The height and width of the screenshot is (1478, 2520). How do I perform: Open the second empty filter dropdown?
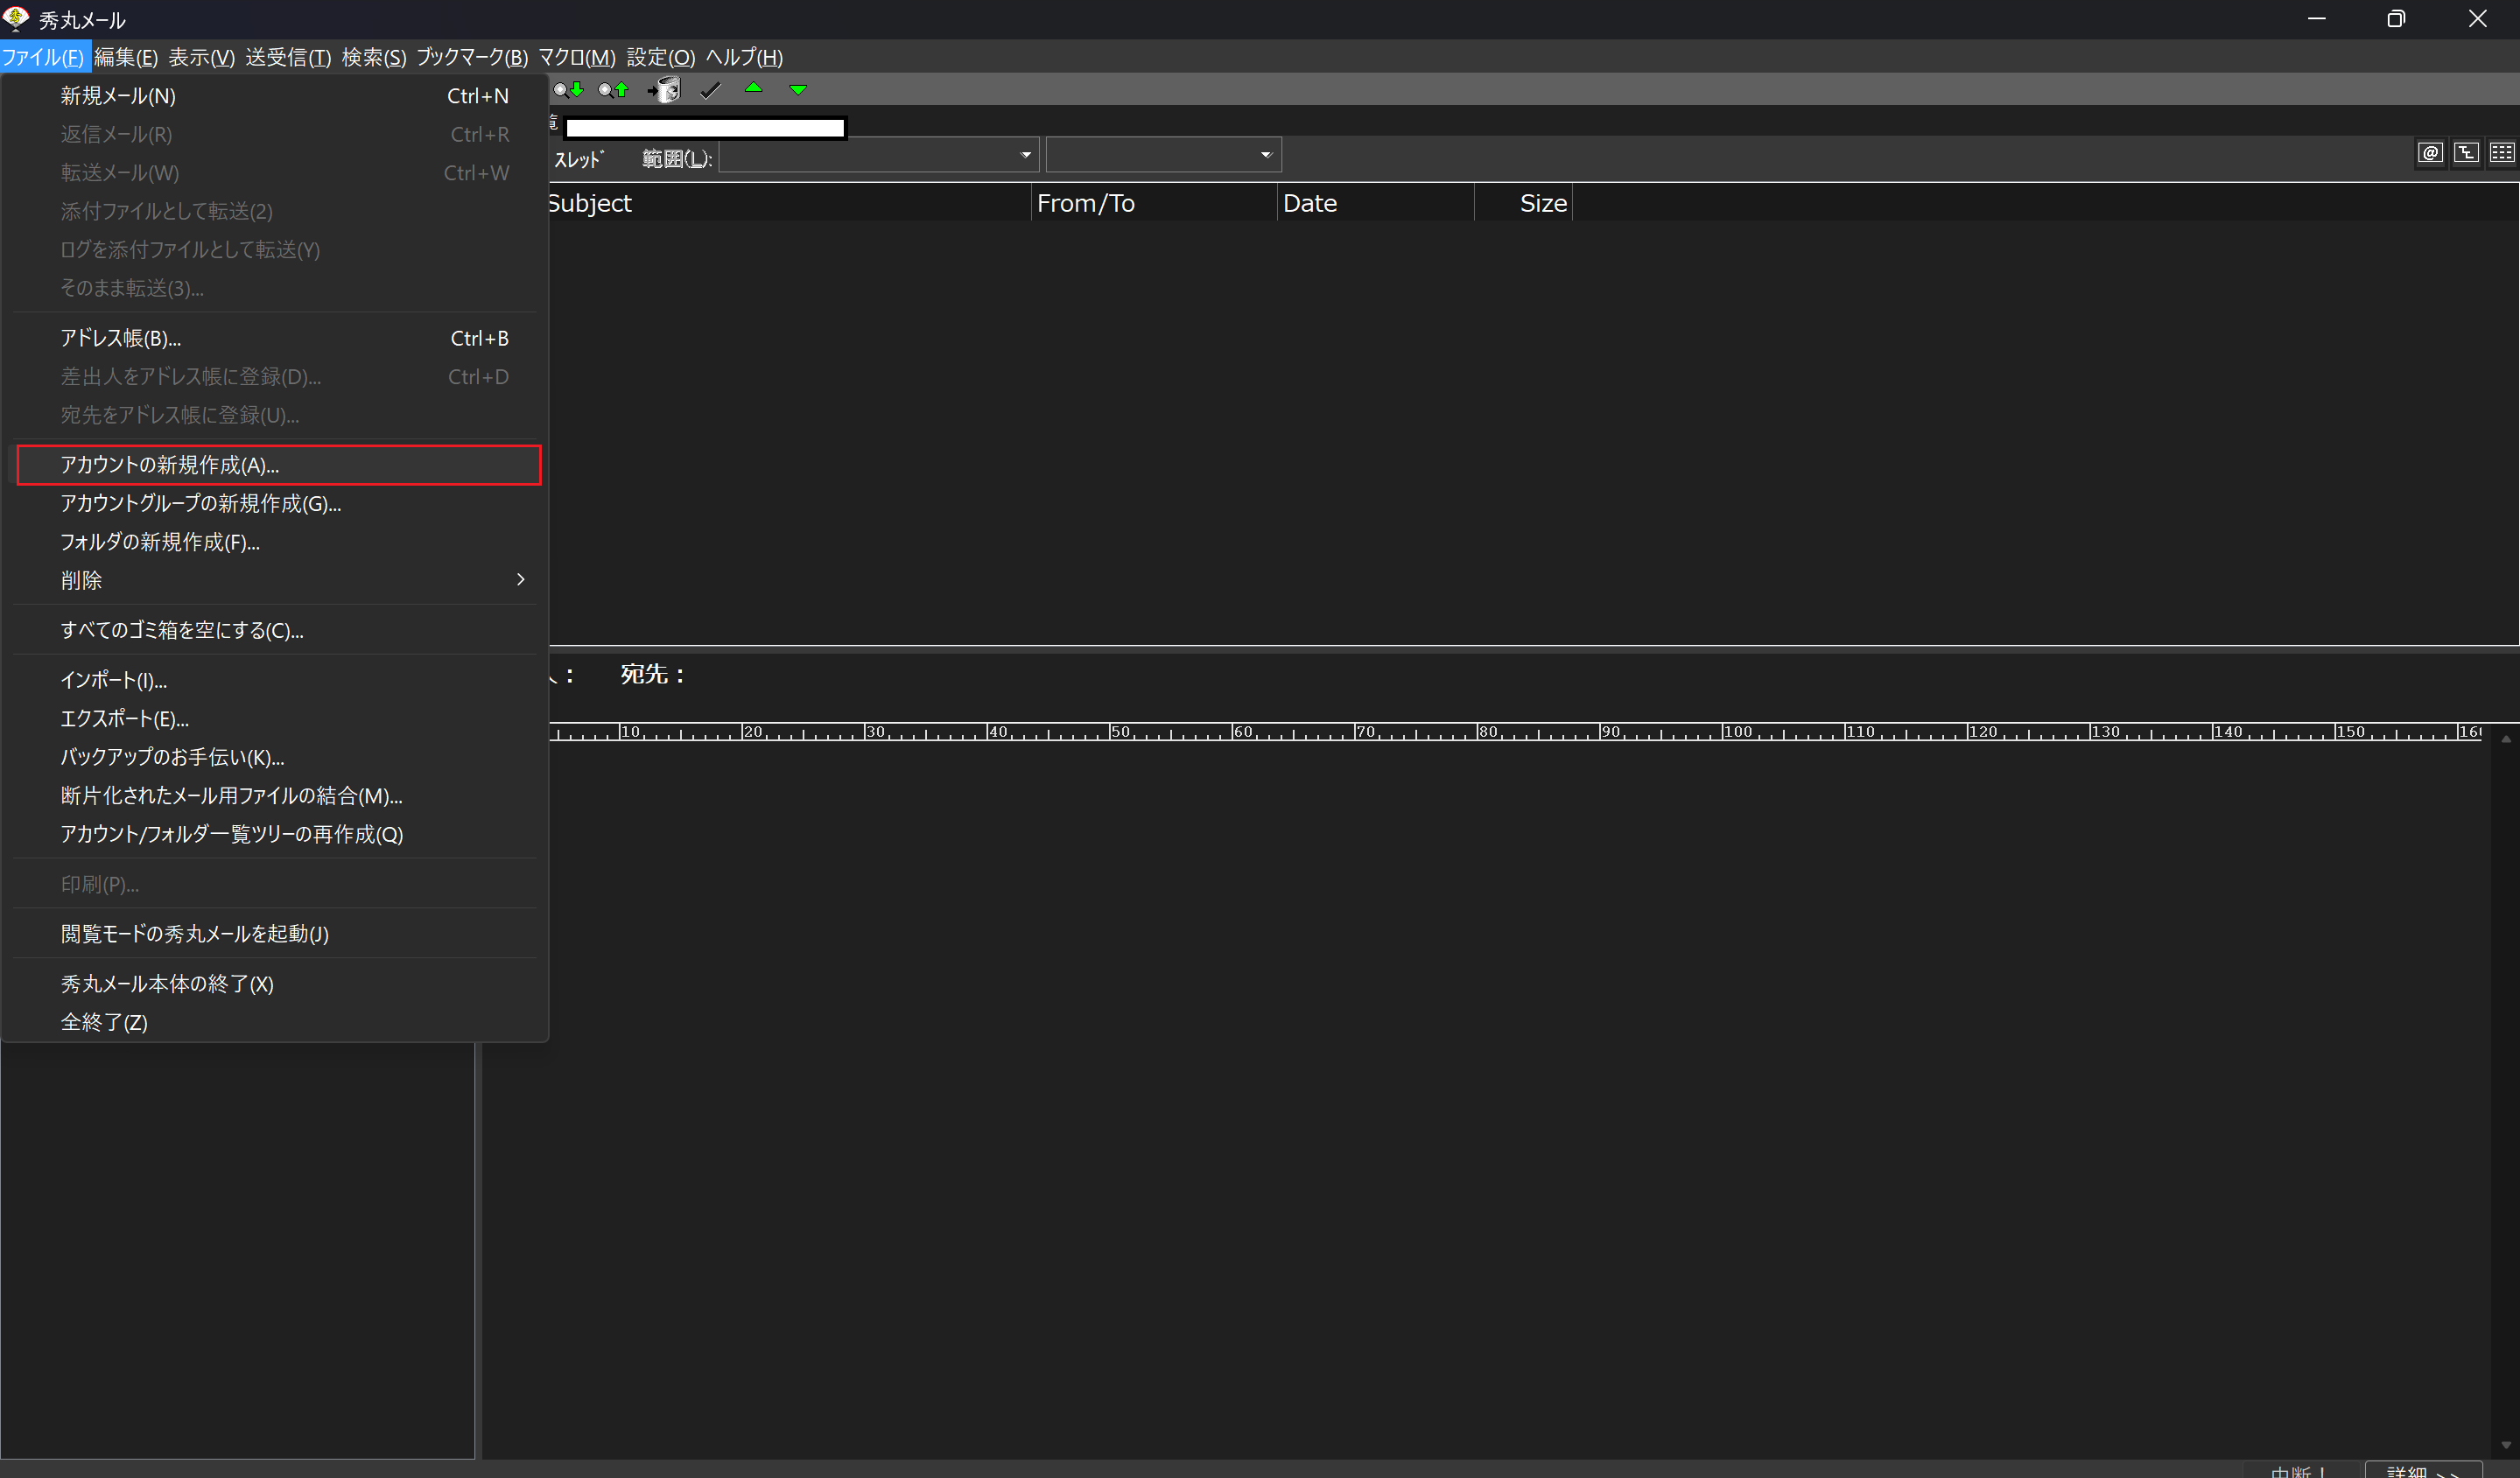point(1265,155)
